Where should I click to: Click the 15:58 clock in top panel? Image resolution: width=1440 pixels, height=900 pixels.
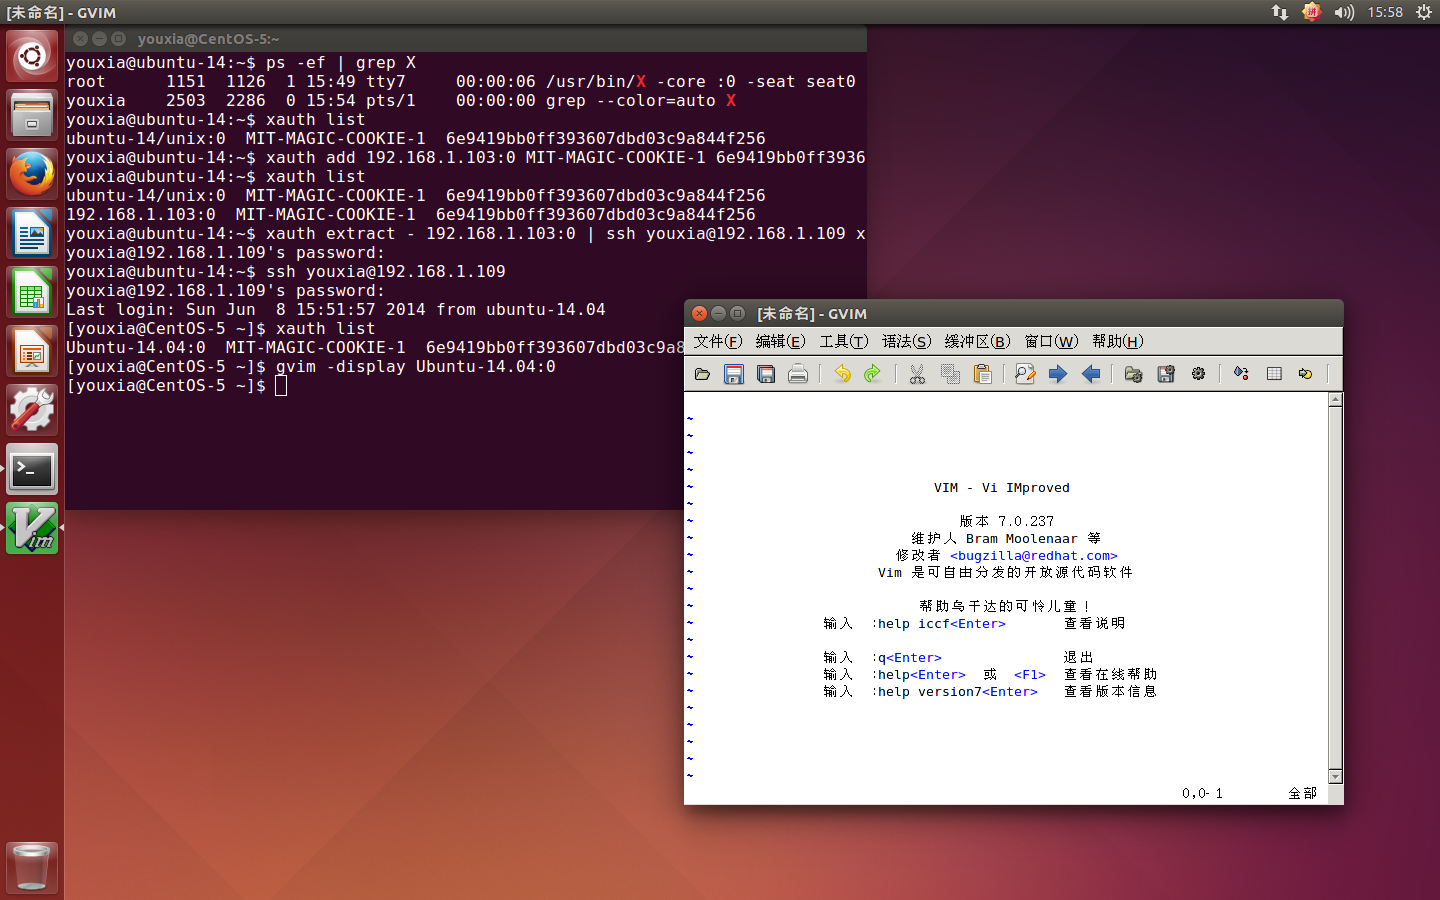tap(1385, 12)
